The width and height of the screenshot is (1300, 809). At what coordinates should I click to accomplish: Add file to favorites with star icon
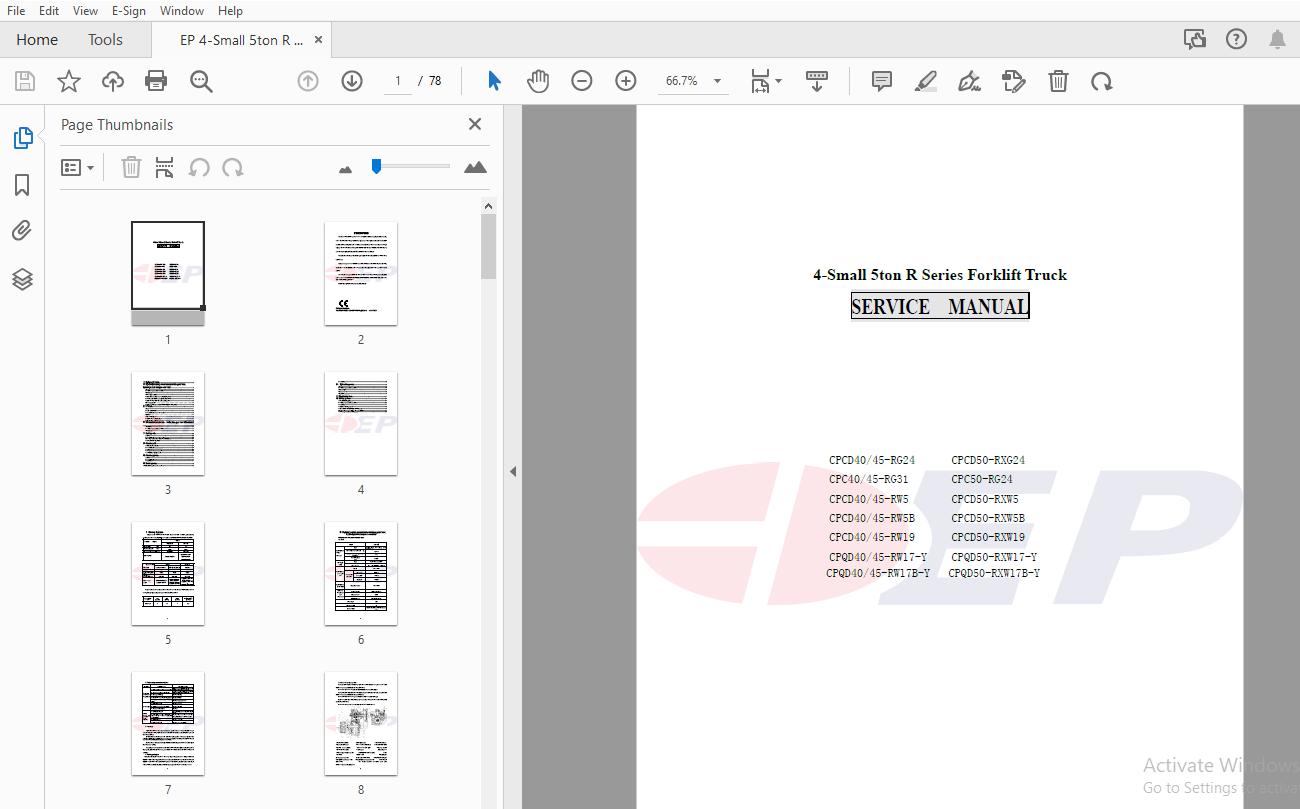pos(69,81)
